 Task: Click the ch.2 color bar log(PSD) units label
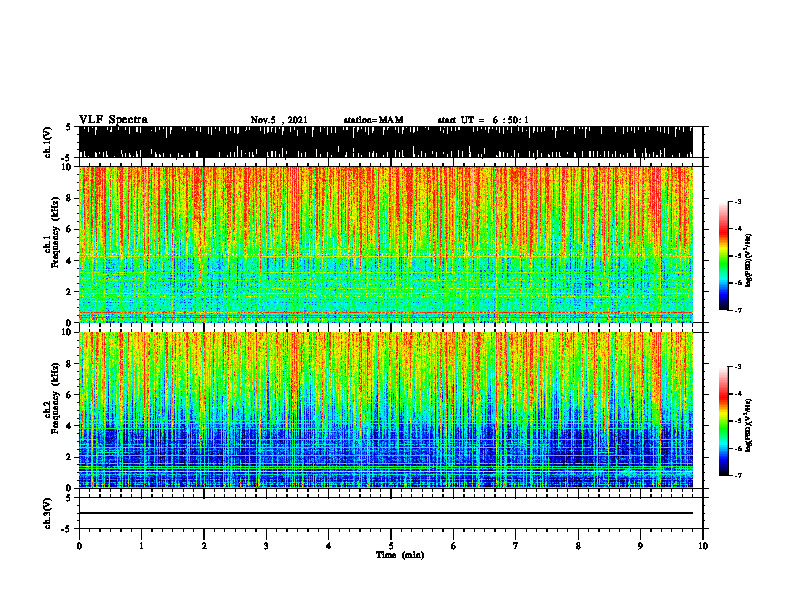[749, 425]
